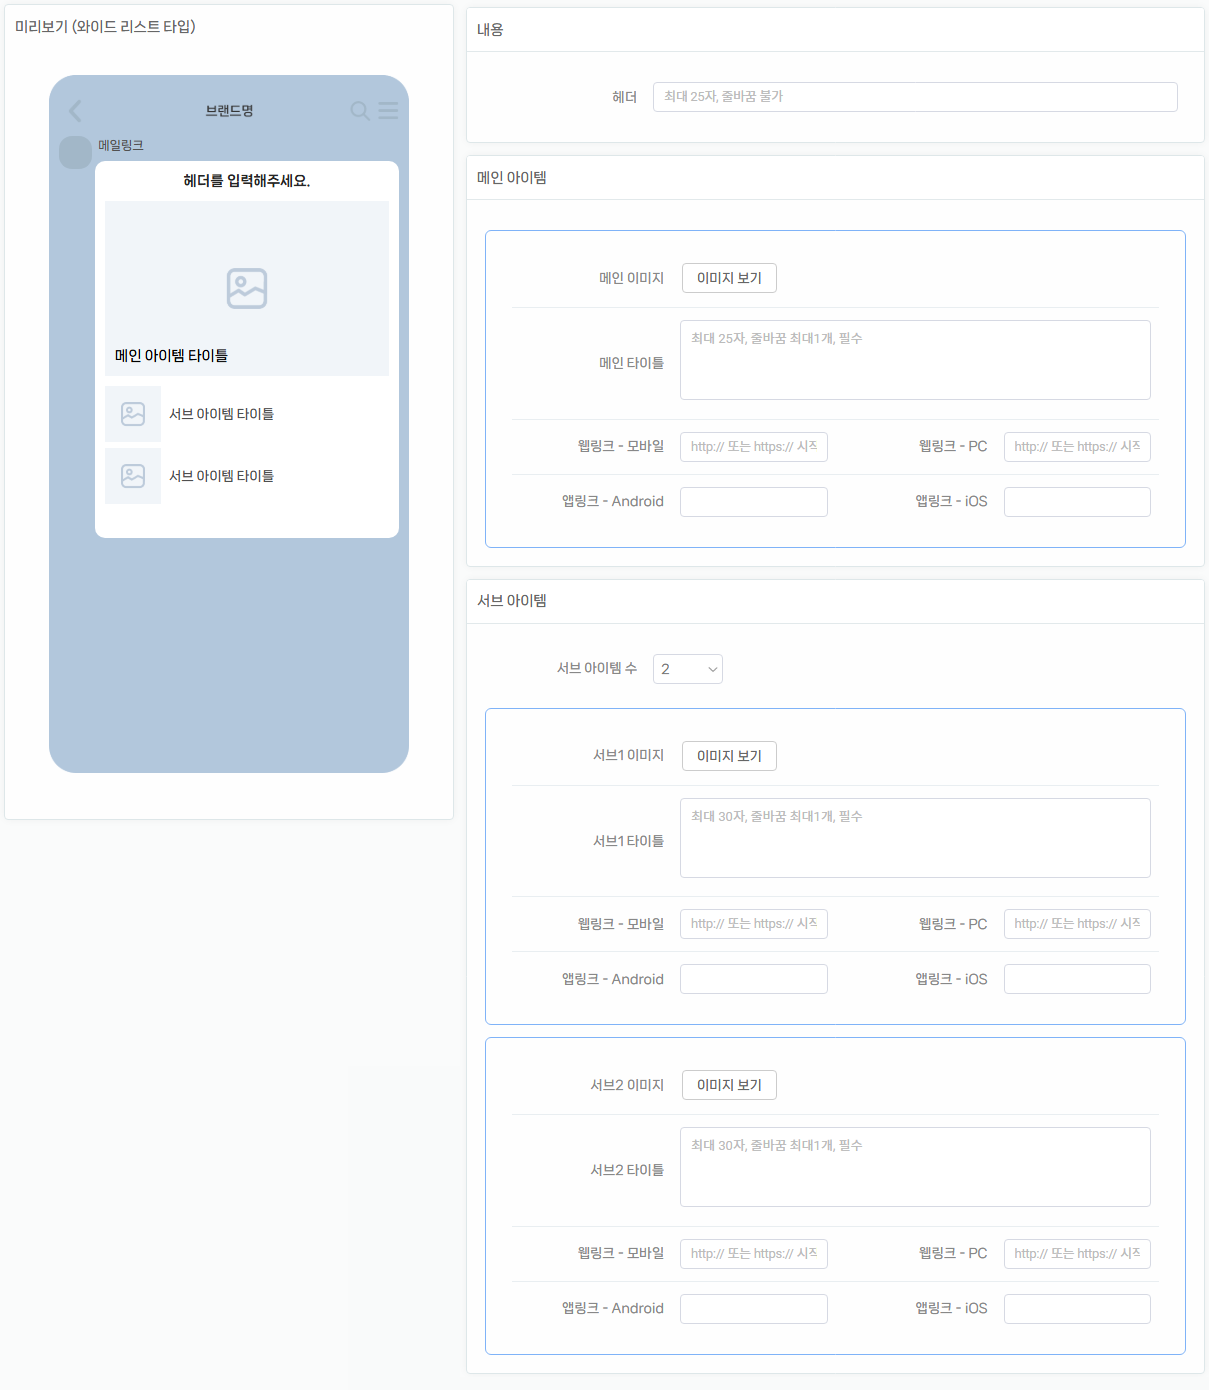Focus 서브2 웹링크 - PC input field

pos(1077,1254)
